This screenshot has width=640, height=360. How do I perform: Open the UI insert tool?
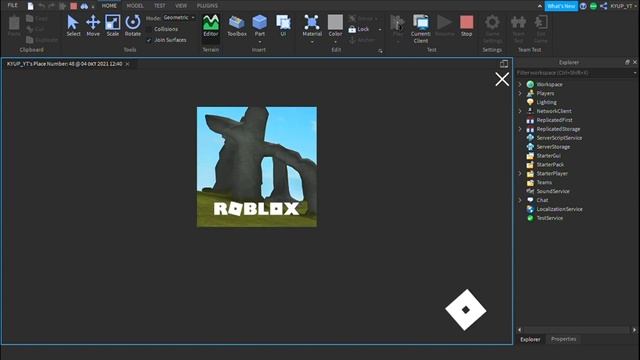click(283, 25)
